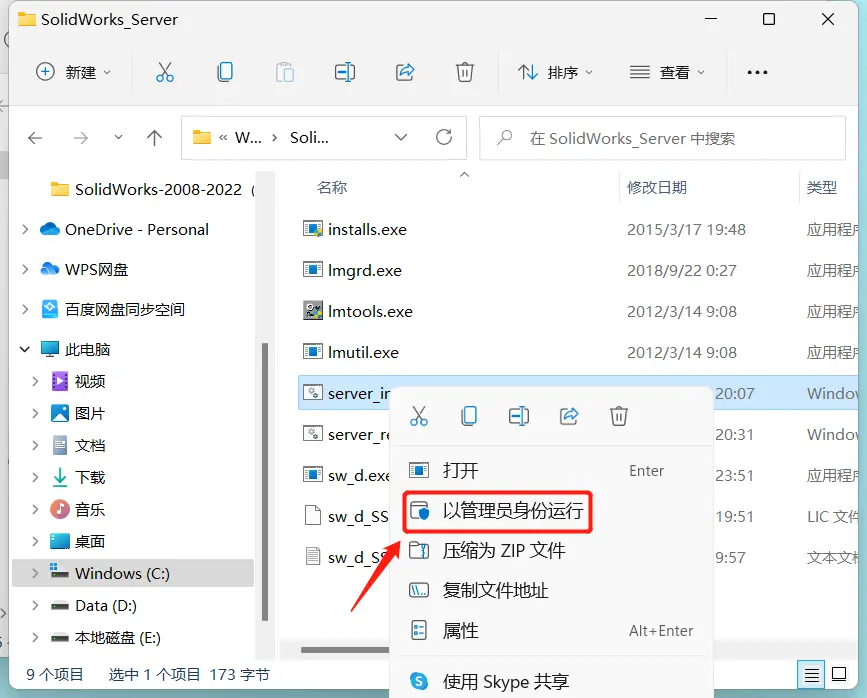Open the 新建 dropdown button

tap(74, 72)
